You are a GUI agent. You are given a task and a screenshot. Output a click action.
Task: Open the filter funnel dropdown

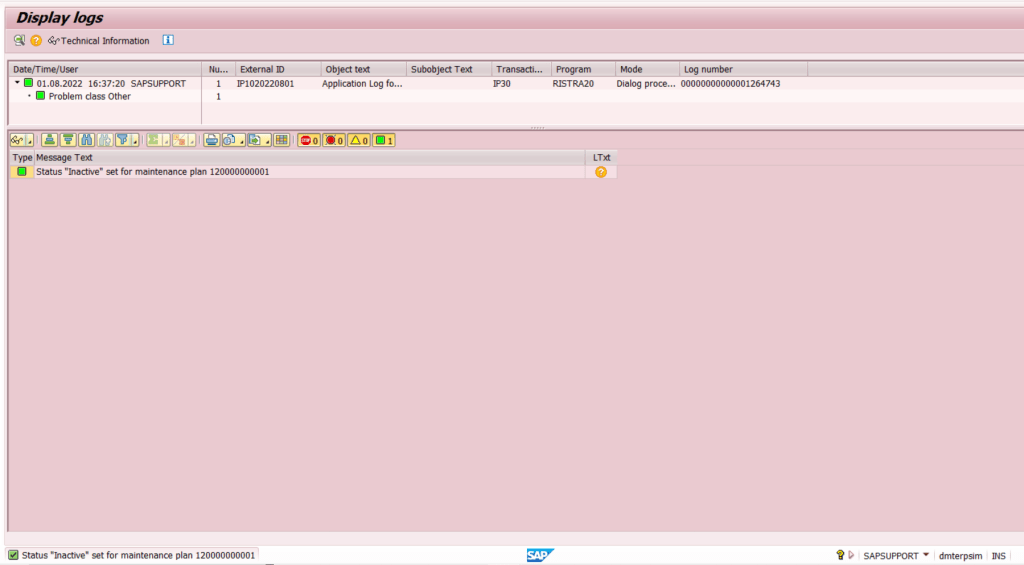134,141
